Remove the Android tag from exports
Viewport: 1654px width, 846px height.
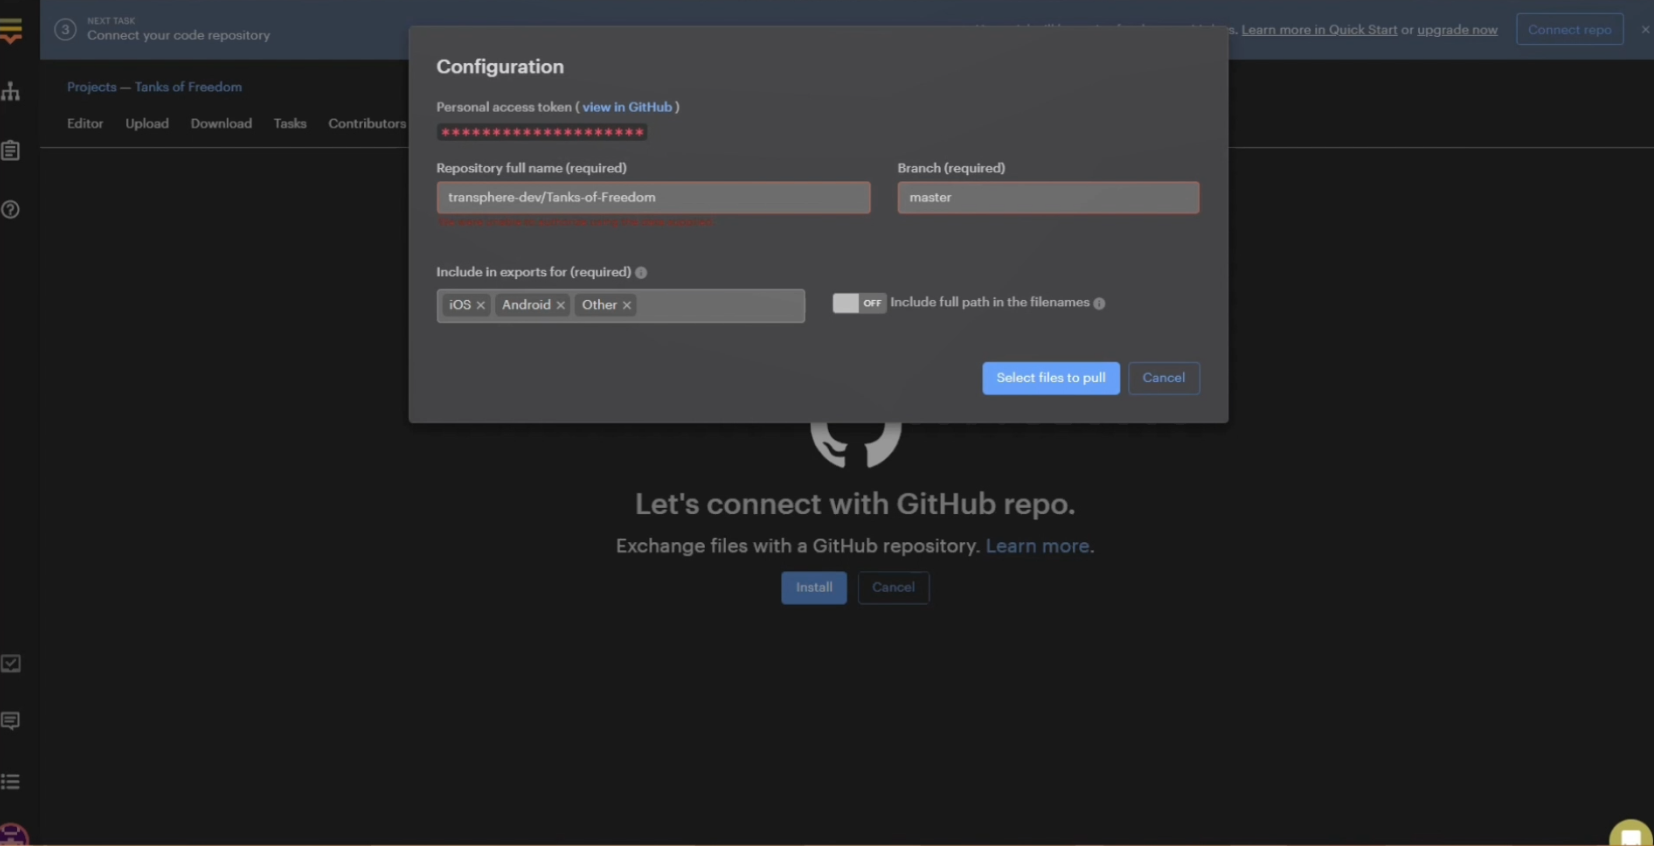click(x=560, y=305)
